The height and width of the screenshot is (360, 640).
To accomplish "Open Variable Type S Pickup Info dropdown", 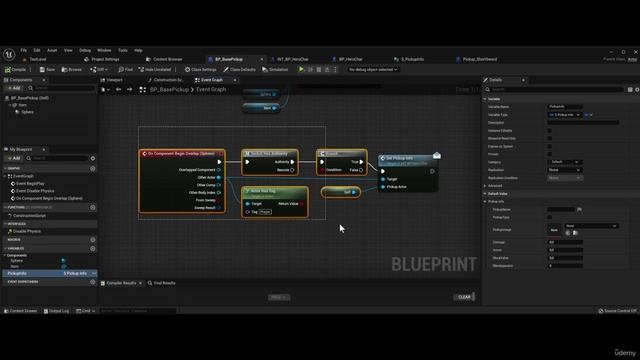I will click(x=564, y=115).
